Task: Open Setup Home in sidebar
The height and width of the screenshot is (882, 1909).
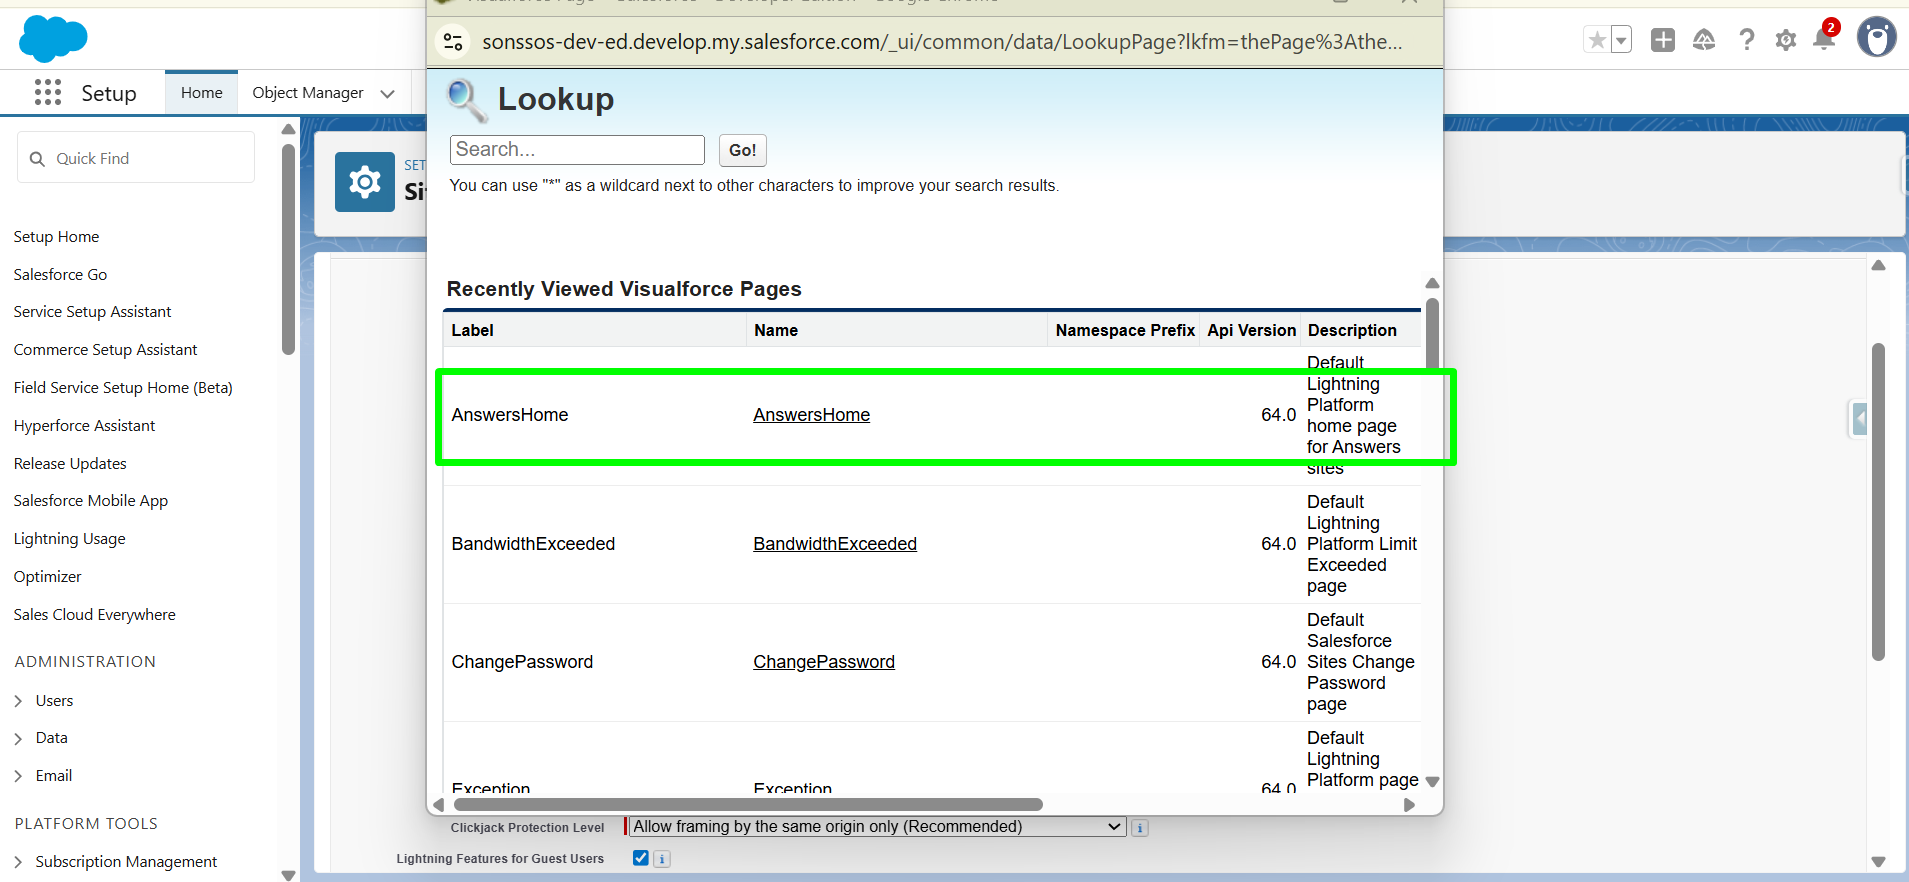Action: [x=56, y=237]
